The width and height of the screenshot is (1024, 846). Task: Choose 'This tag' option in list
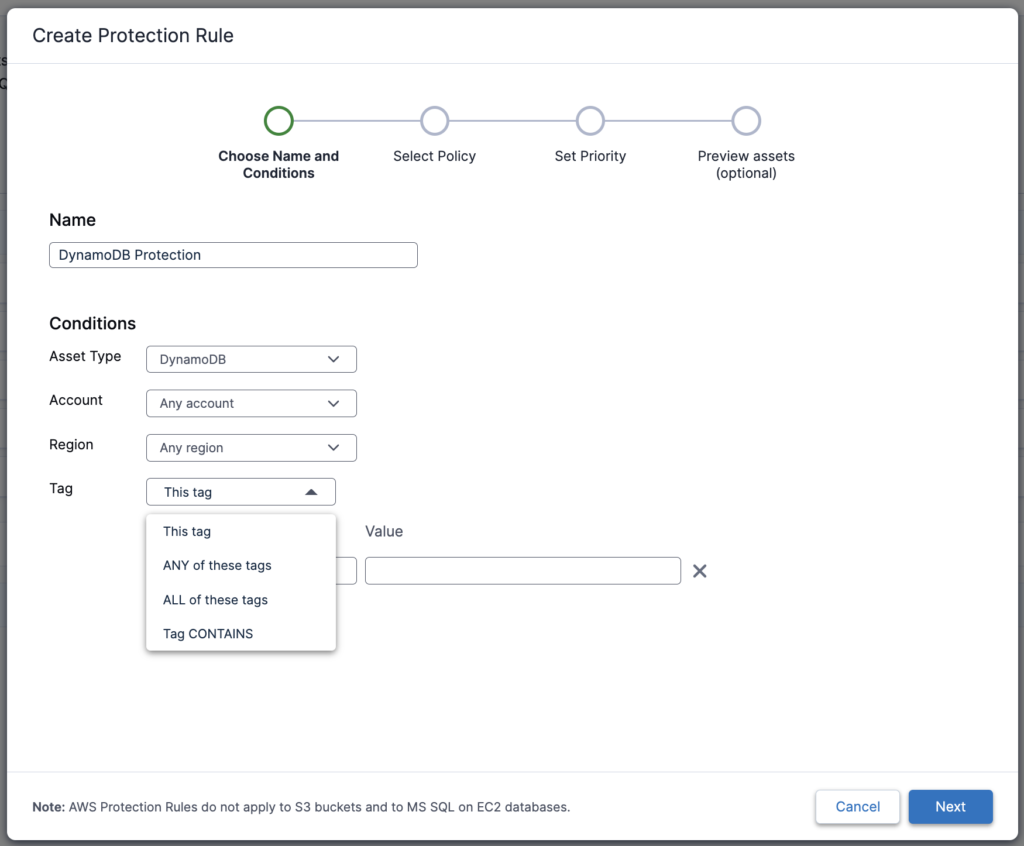(x=241, y=531)
